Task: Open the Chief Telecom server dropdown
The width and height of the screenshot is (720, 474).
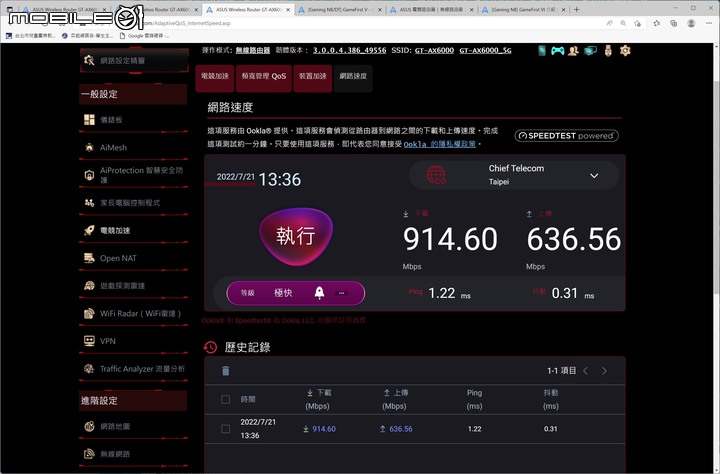Action: tap(514, 175)
